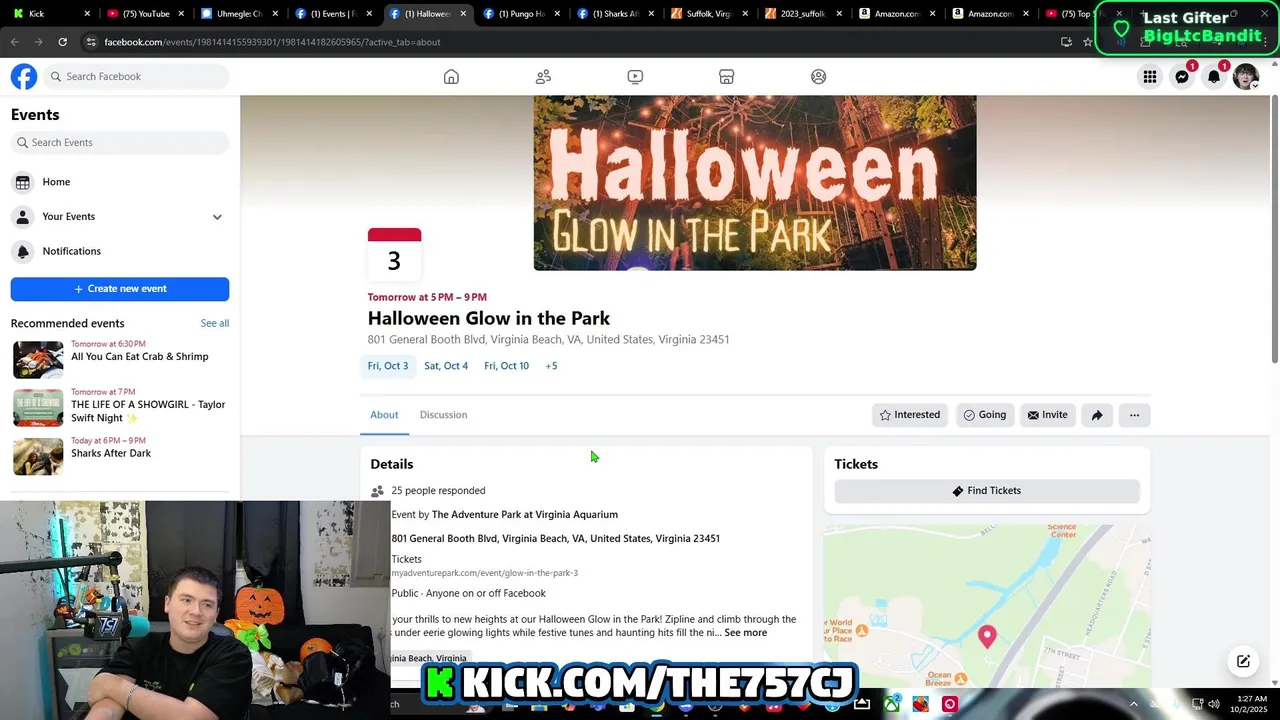Open Notifications in Events sidebar

tap(120, 251)
